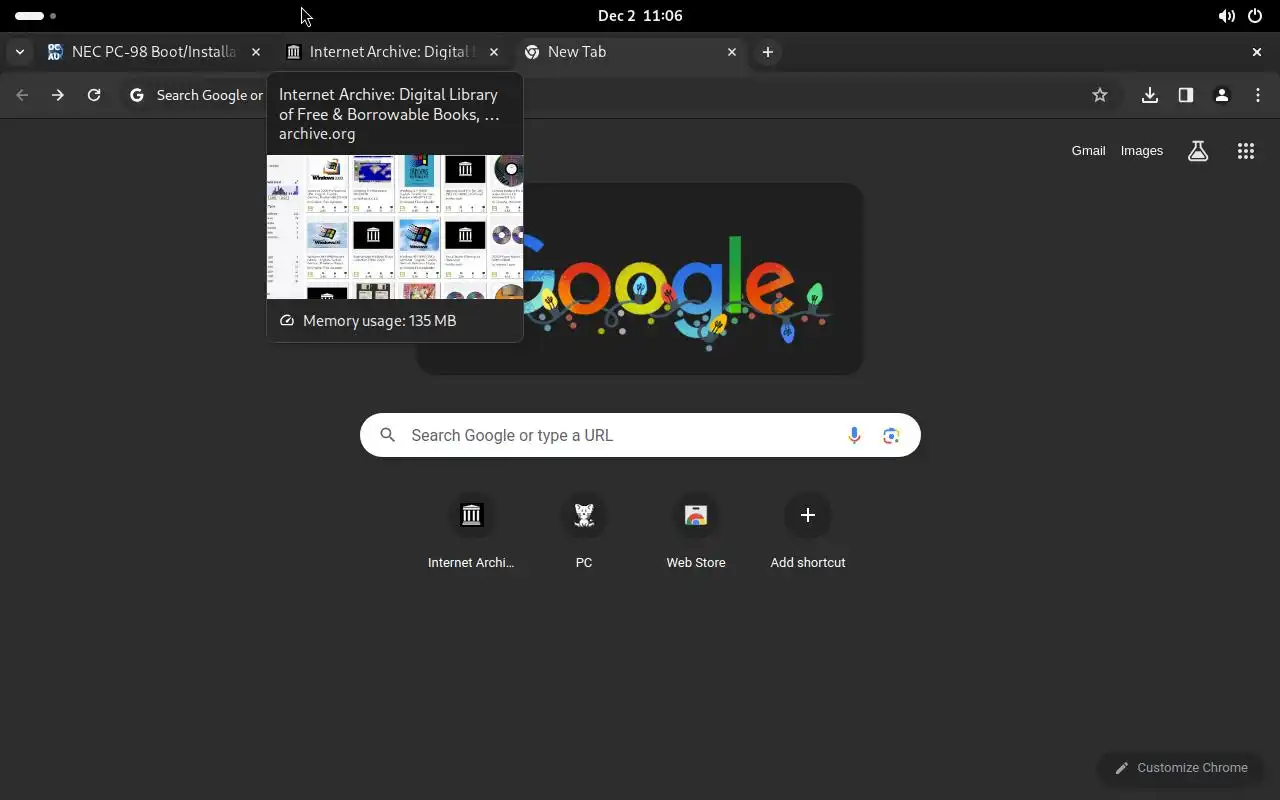Bookmark this tab with star icon
The width and height of the screenshot is (1280, 800).
(x=1100, y=95)
